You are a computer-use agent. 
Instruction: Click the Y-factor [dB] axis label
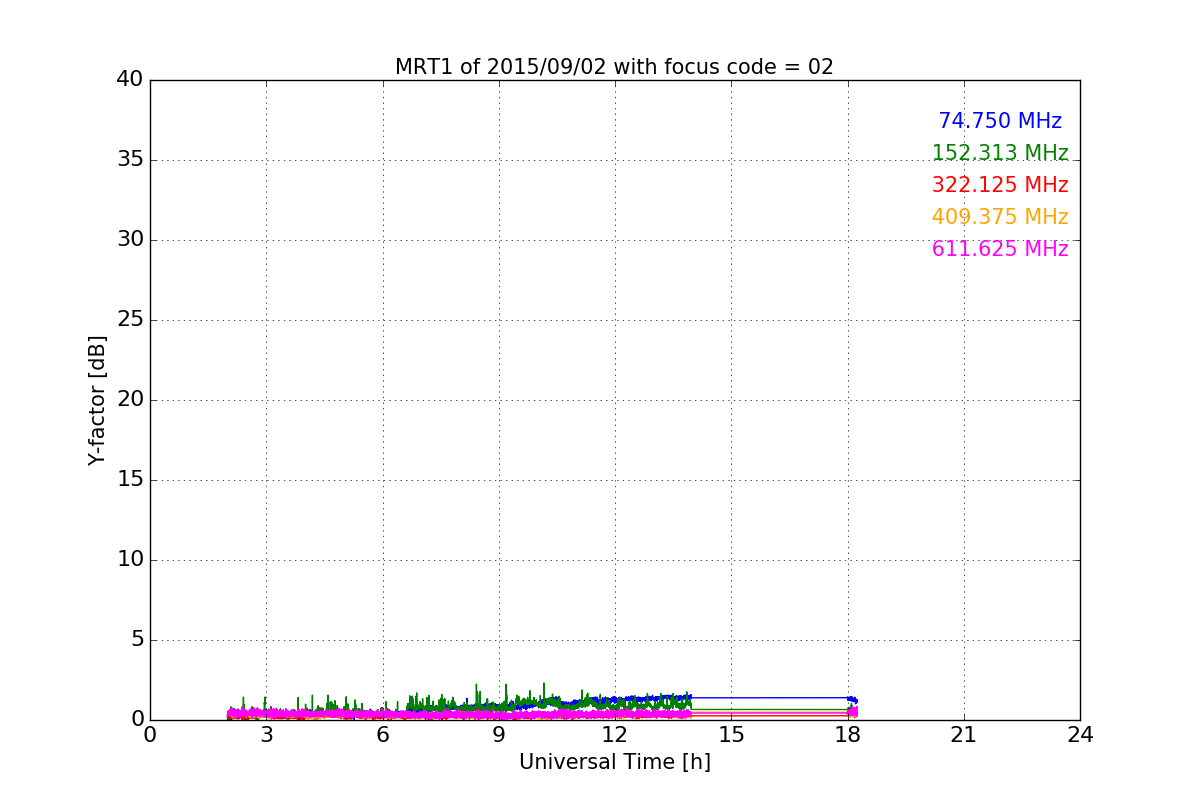pyautogui.click(x=97, y=400)
